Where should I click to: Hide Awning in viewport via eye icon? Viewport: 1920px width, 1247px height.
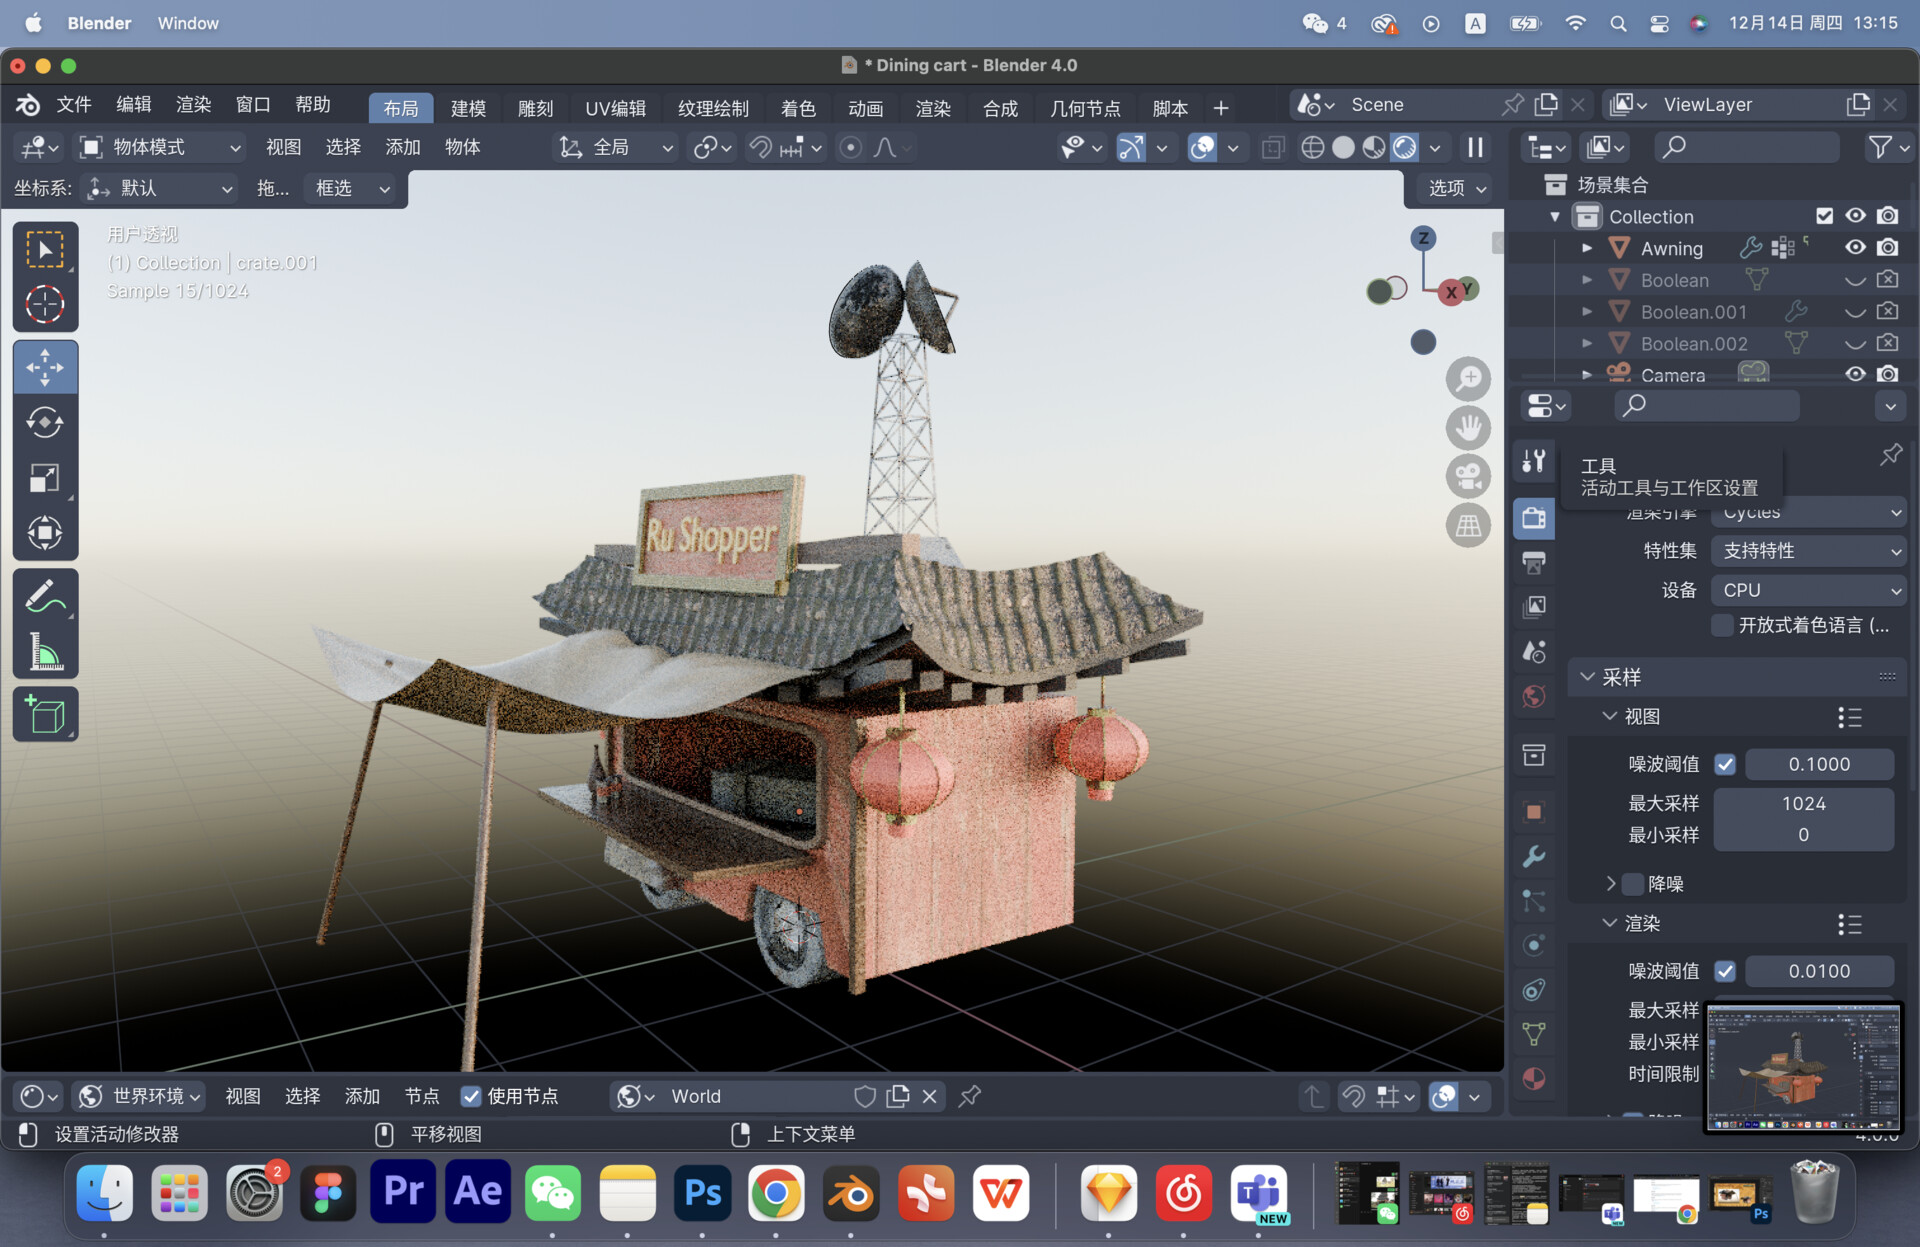click(x=1856, y=248)
